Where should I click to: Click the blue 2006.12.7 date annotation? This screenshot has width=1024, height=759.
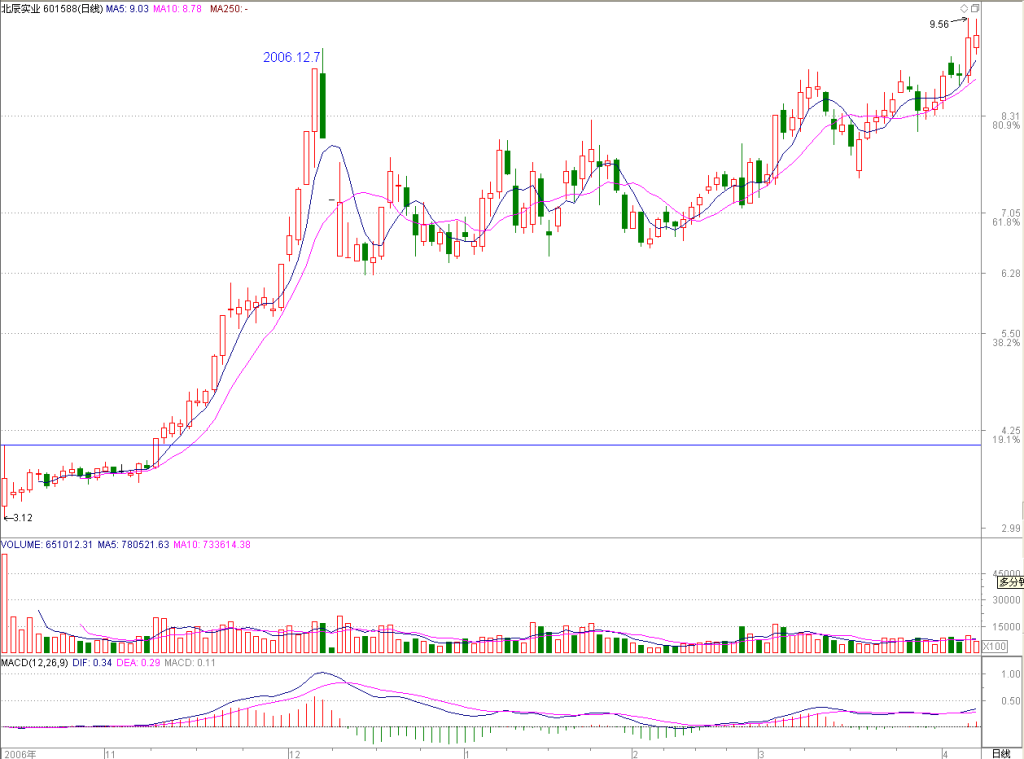tap(291, 57)
